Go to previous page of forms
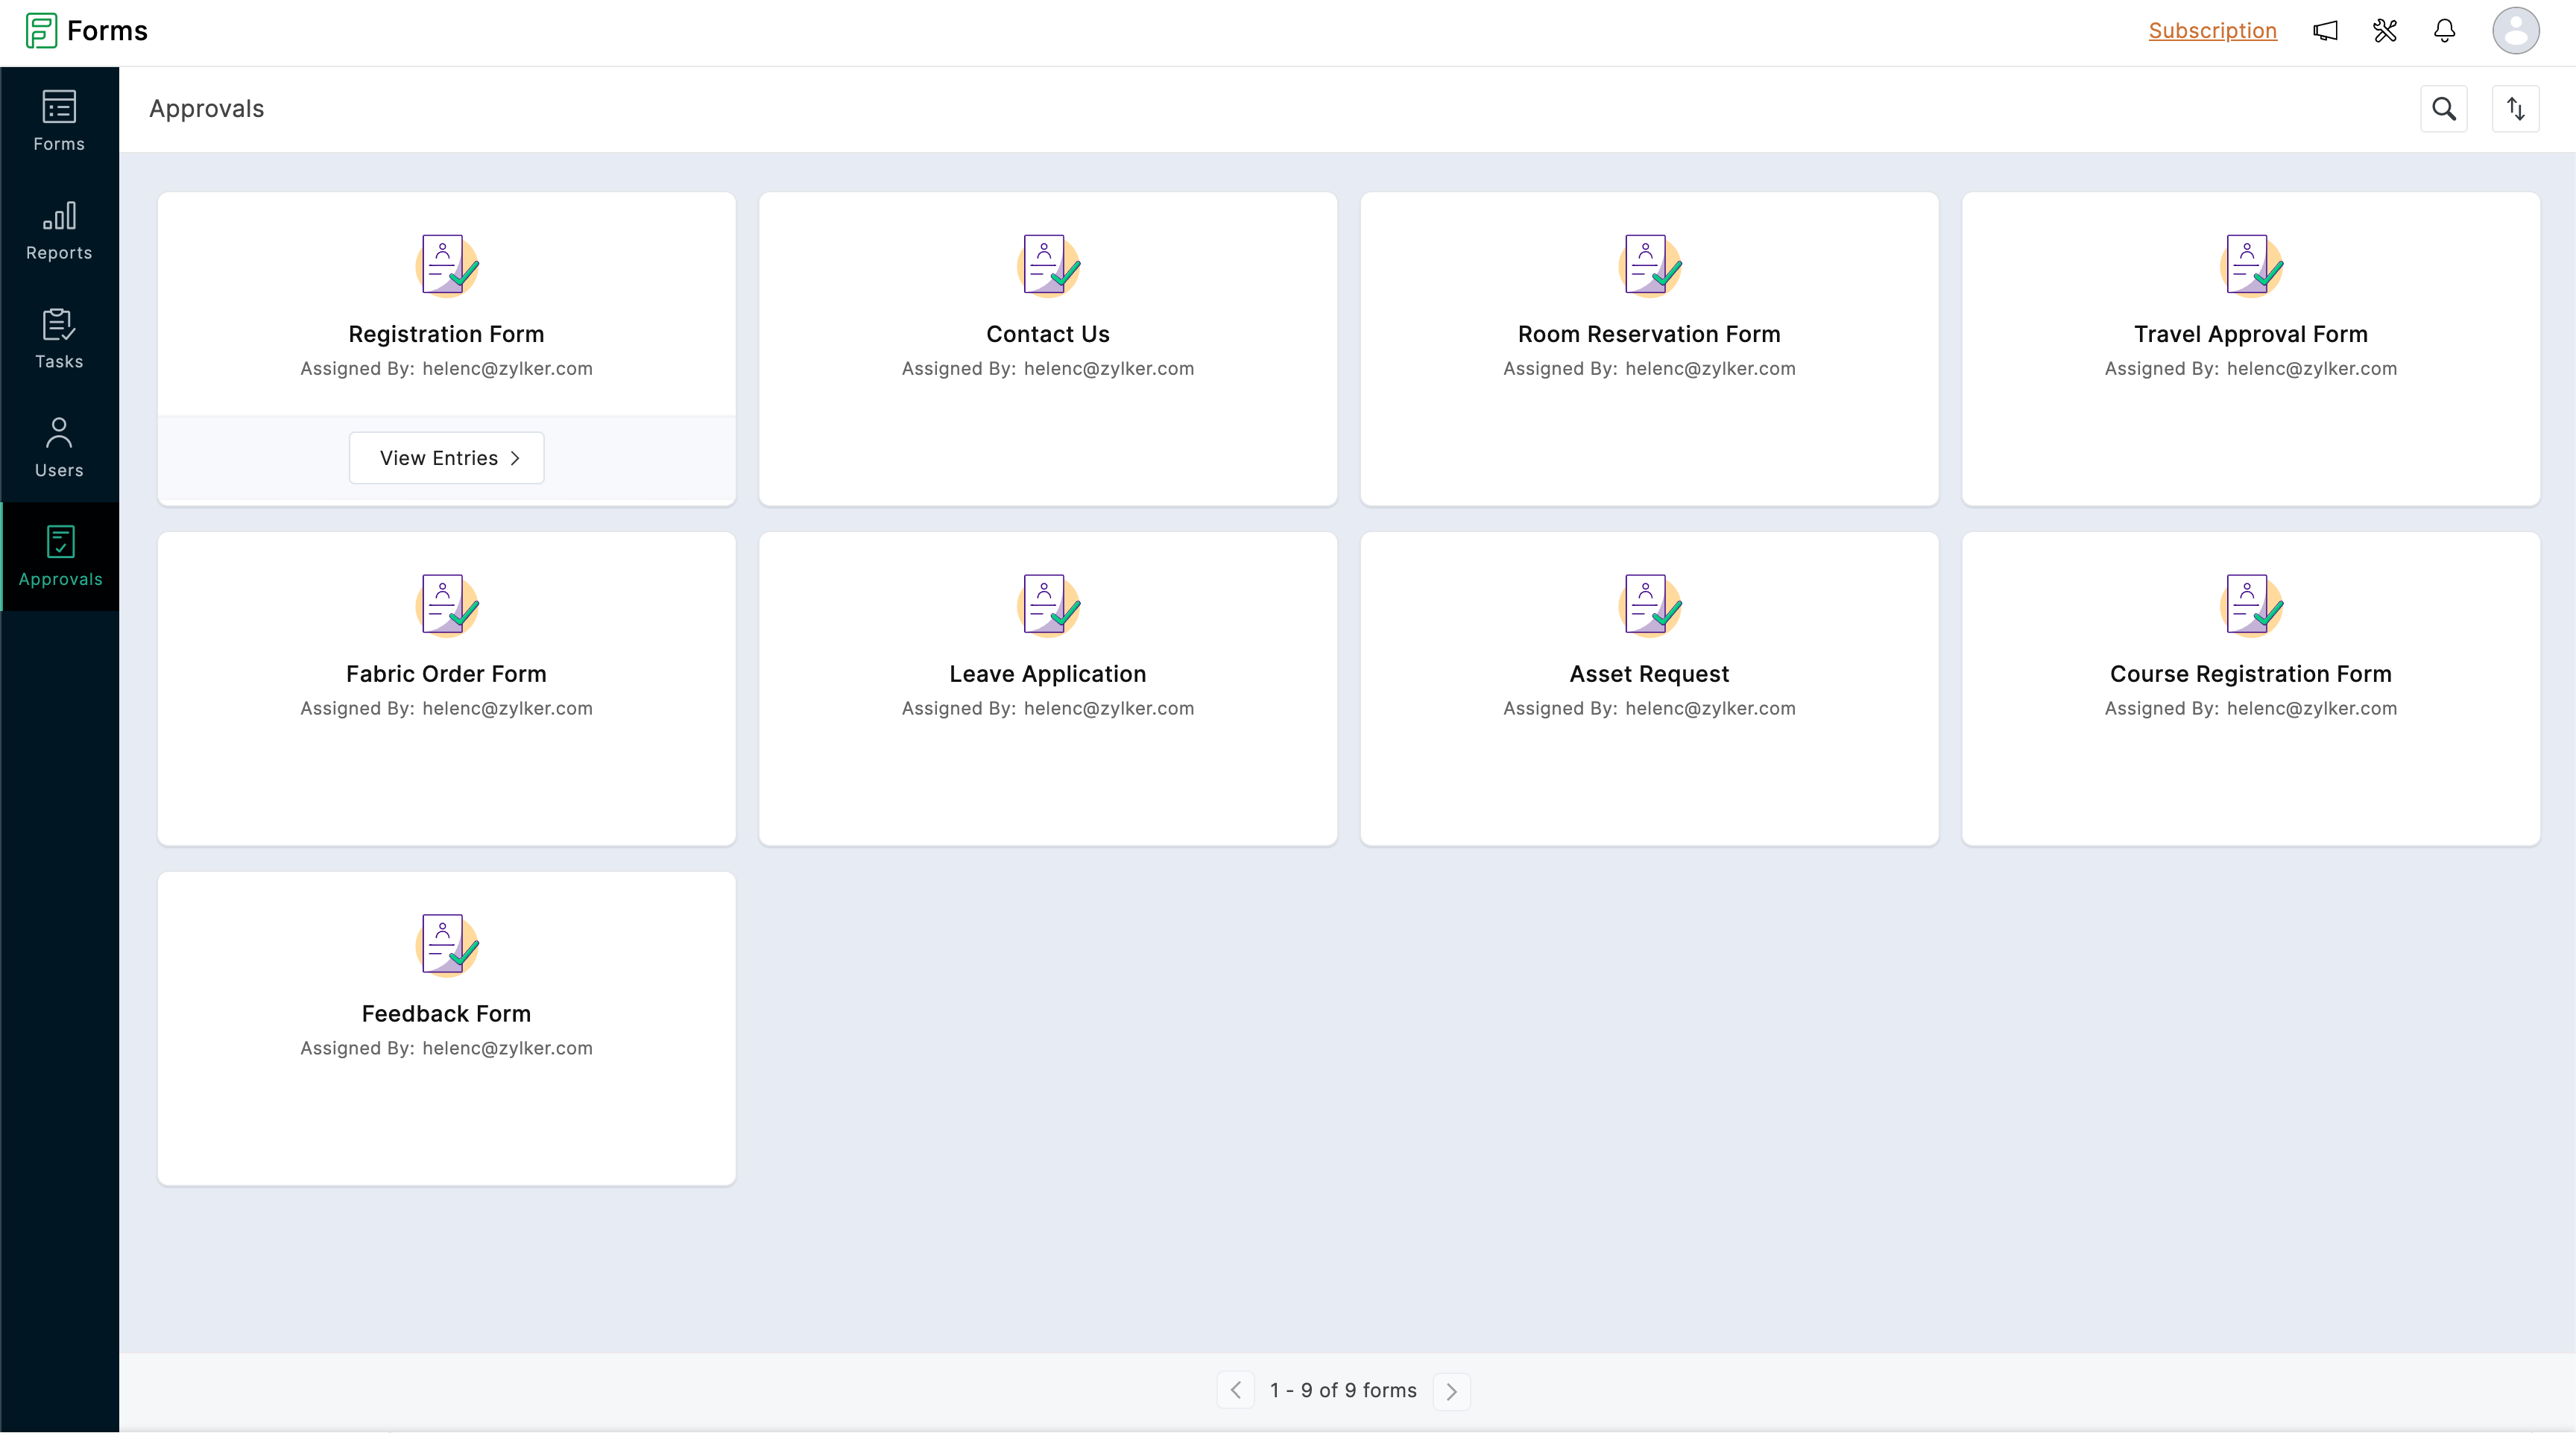The image size is (2576, 1433). click(1236, 1390)
